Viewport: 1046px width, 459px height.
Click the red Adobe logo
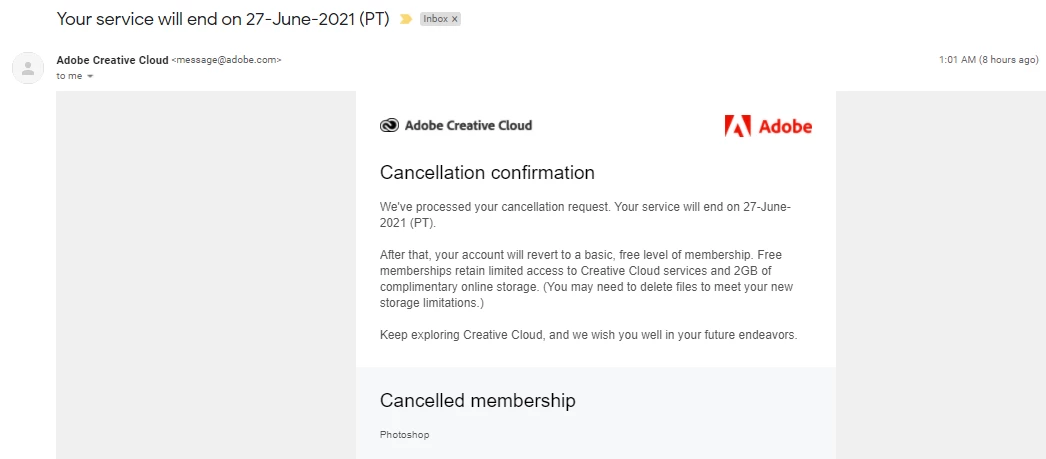737,126
